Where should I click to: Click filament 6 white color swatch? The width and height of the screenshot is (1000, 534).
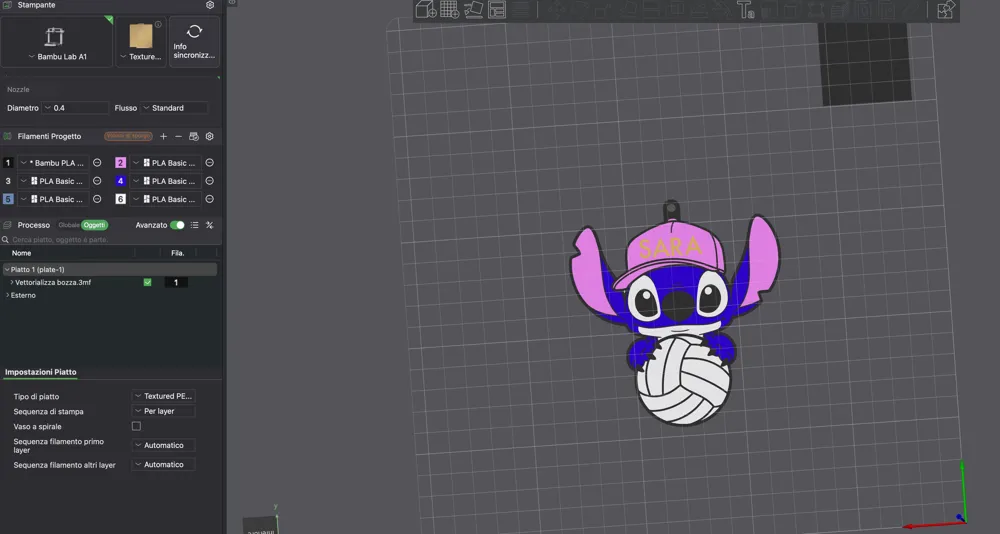(x=120, y=199)
